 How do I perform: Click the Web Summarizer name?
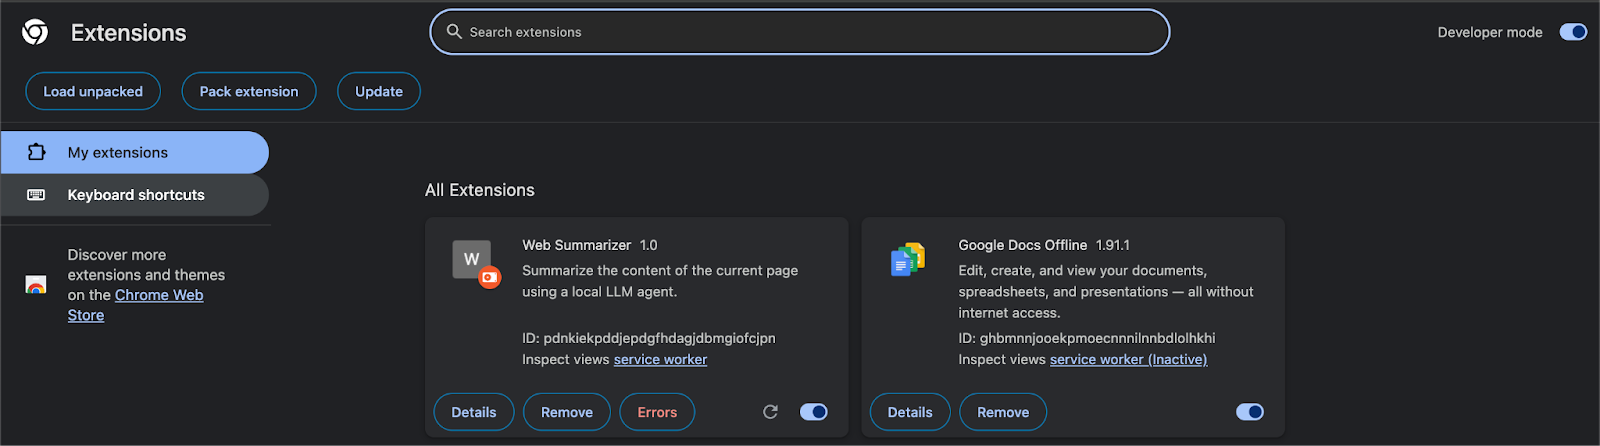(x=577, y=245)
